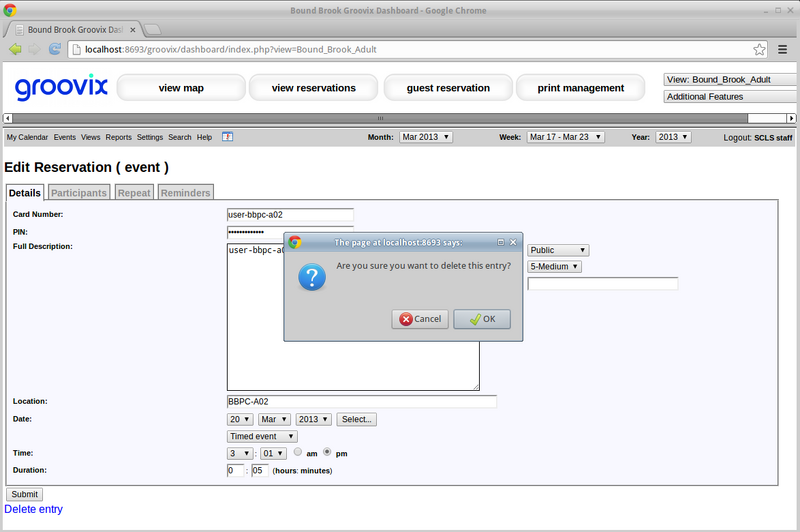Close the Bound Brook Groovix tab
The height and width of the screenshot is (532, 800).
click(133, 30)
